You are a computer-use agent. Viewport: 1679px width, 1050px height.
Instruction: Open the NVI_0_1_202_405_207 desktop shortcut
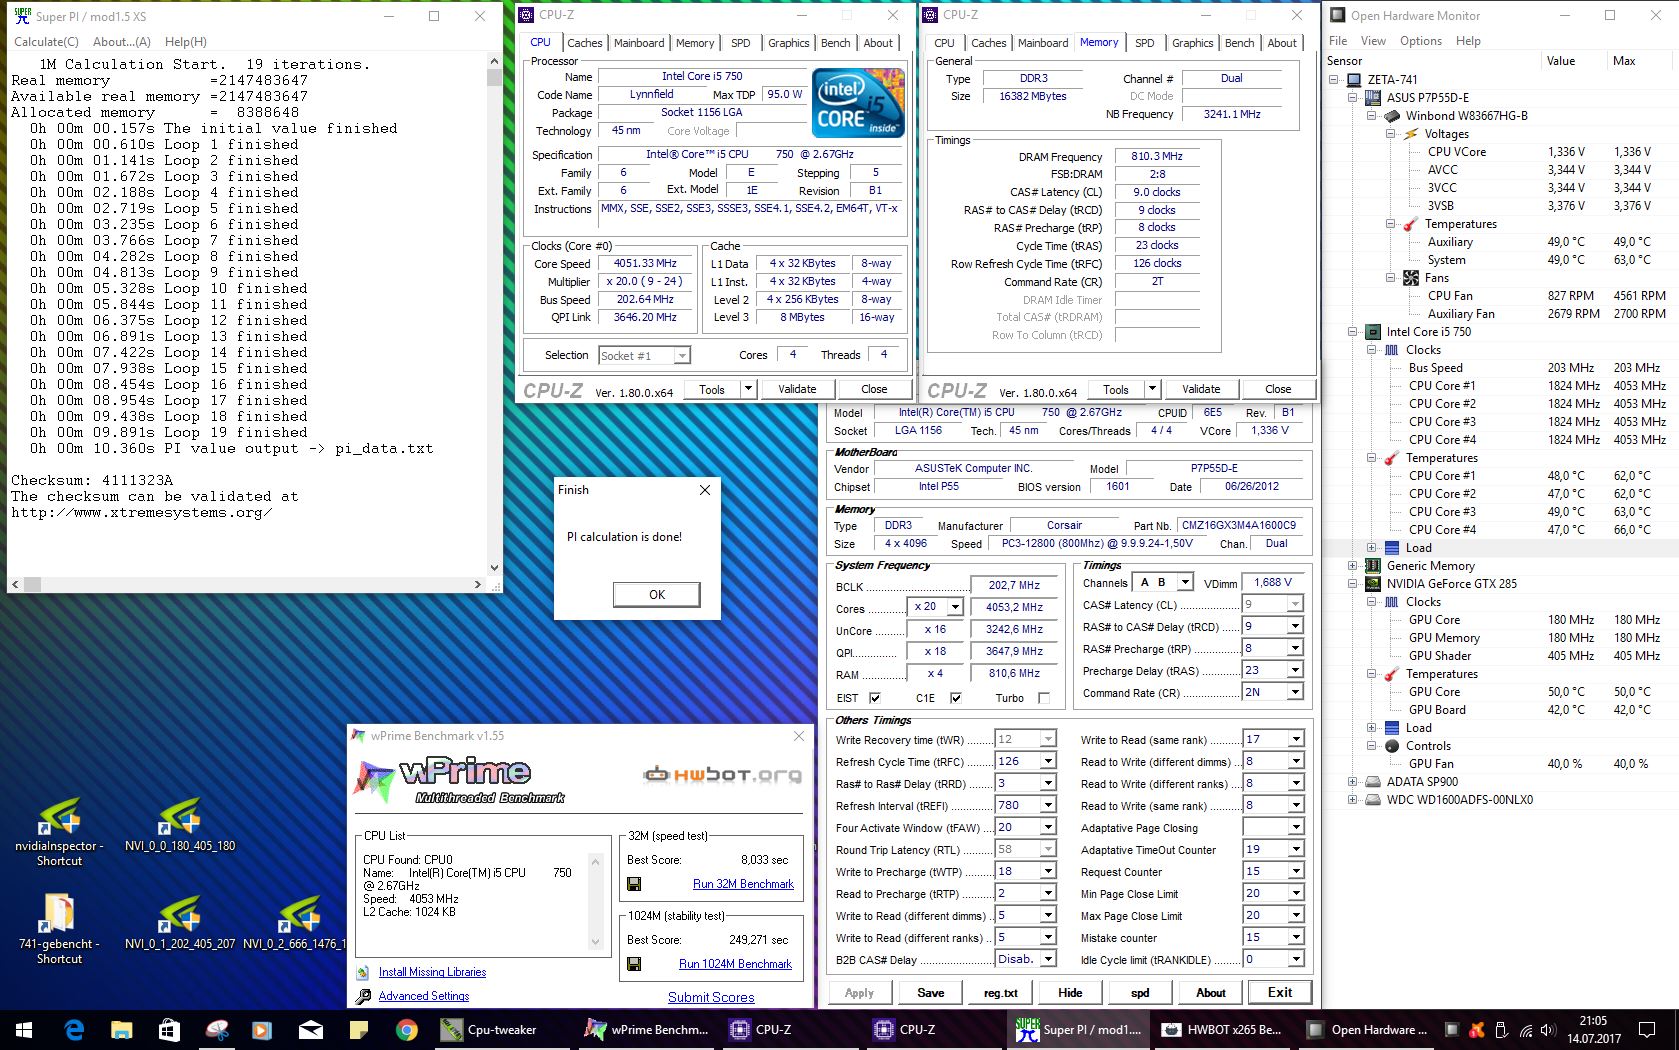coord(180,923)
